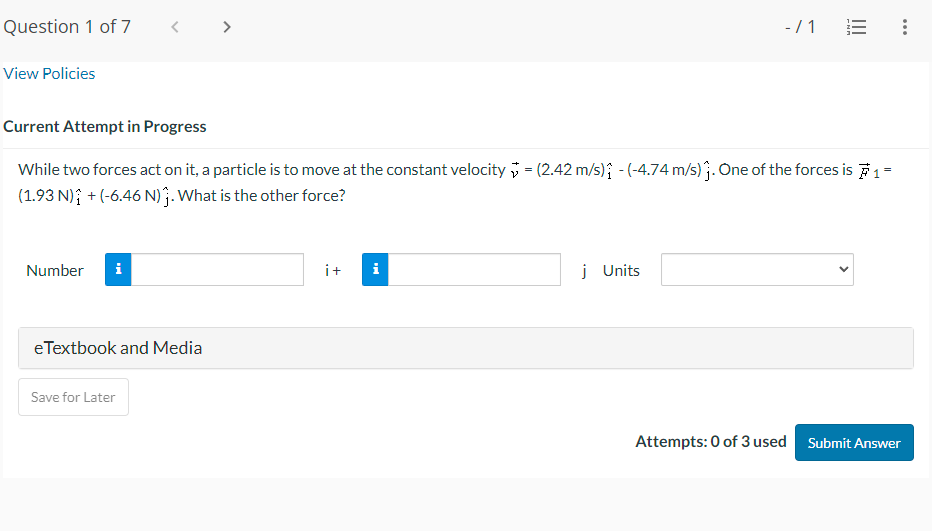Go to the previous question arrow
The height and width of the screenshot is (531, 932).
click(175, 27)
